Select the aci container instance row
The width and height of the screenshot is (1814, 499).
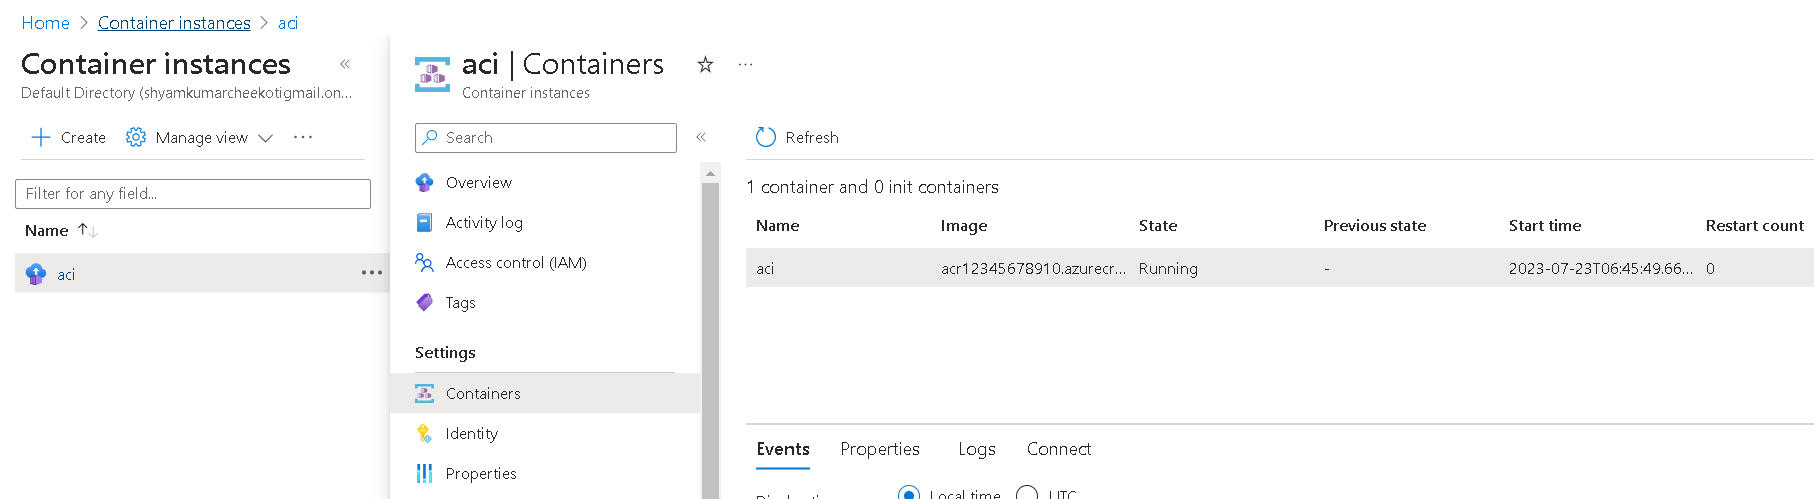tap(201, 273)
